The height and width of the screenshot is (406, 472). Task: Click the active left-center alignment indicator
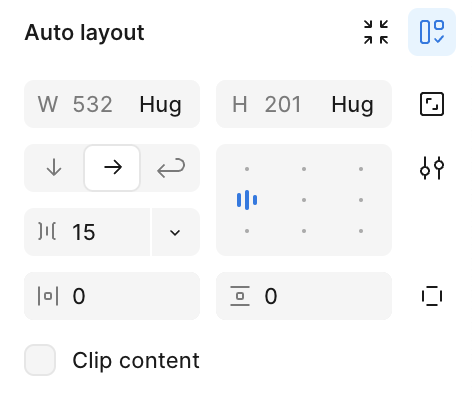point(247,200)
